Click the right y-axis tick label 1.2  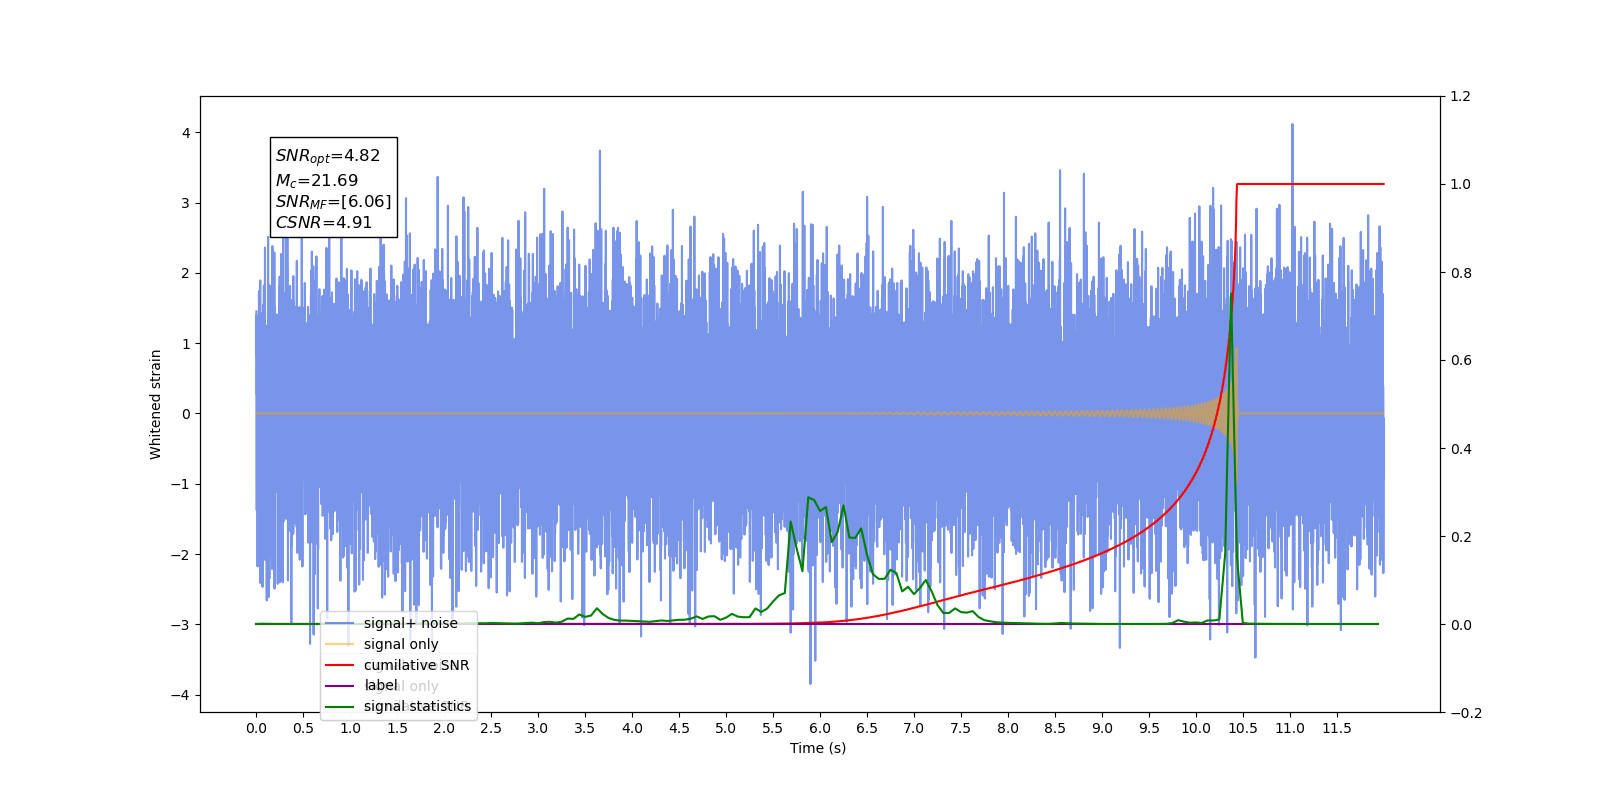(x=1460, y=97)
